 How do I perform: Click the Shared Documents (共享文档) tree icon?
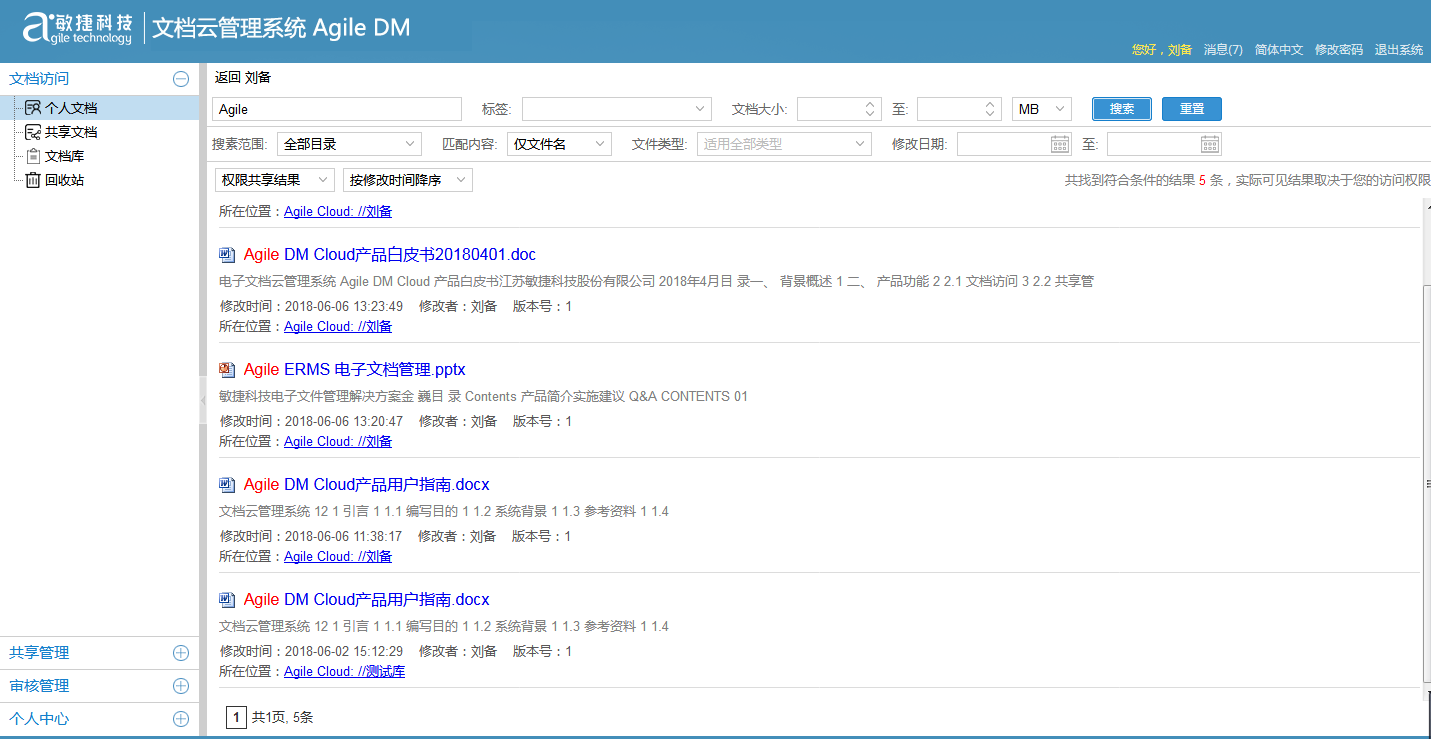(33, 132)
